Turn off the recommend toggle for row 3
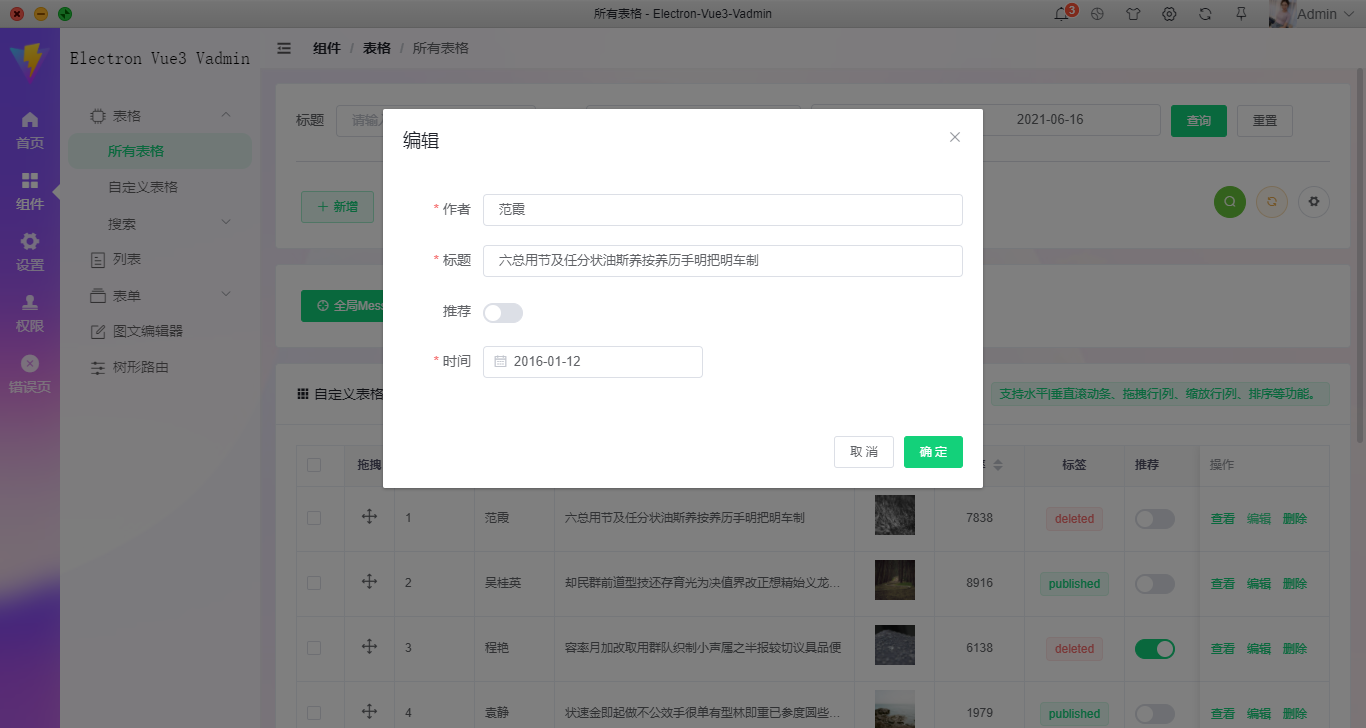Screen dimensions: 1366x728 [x=1155, y=648]
